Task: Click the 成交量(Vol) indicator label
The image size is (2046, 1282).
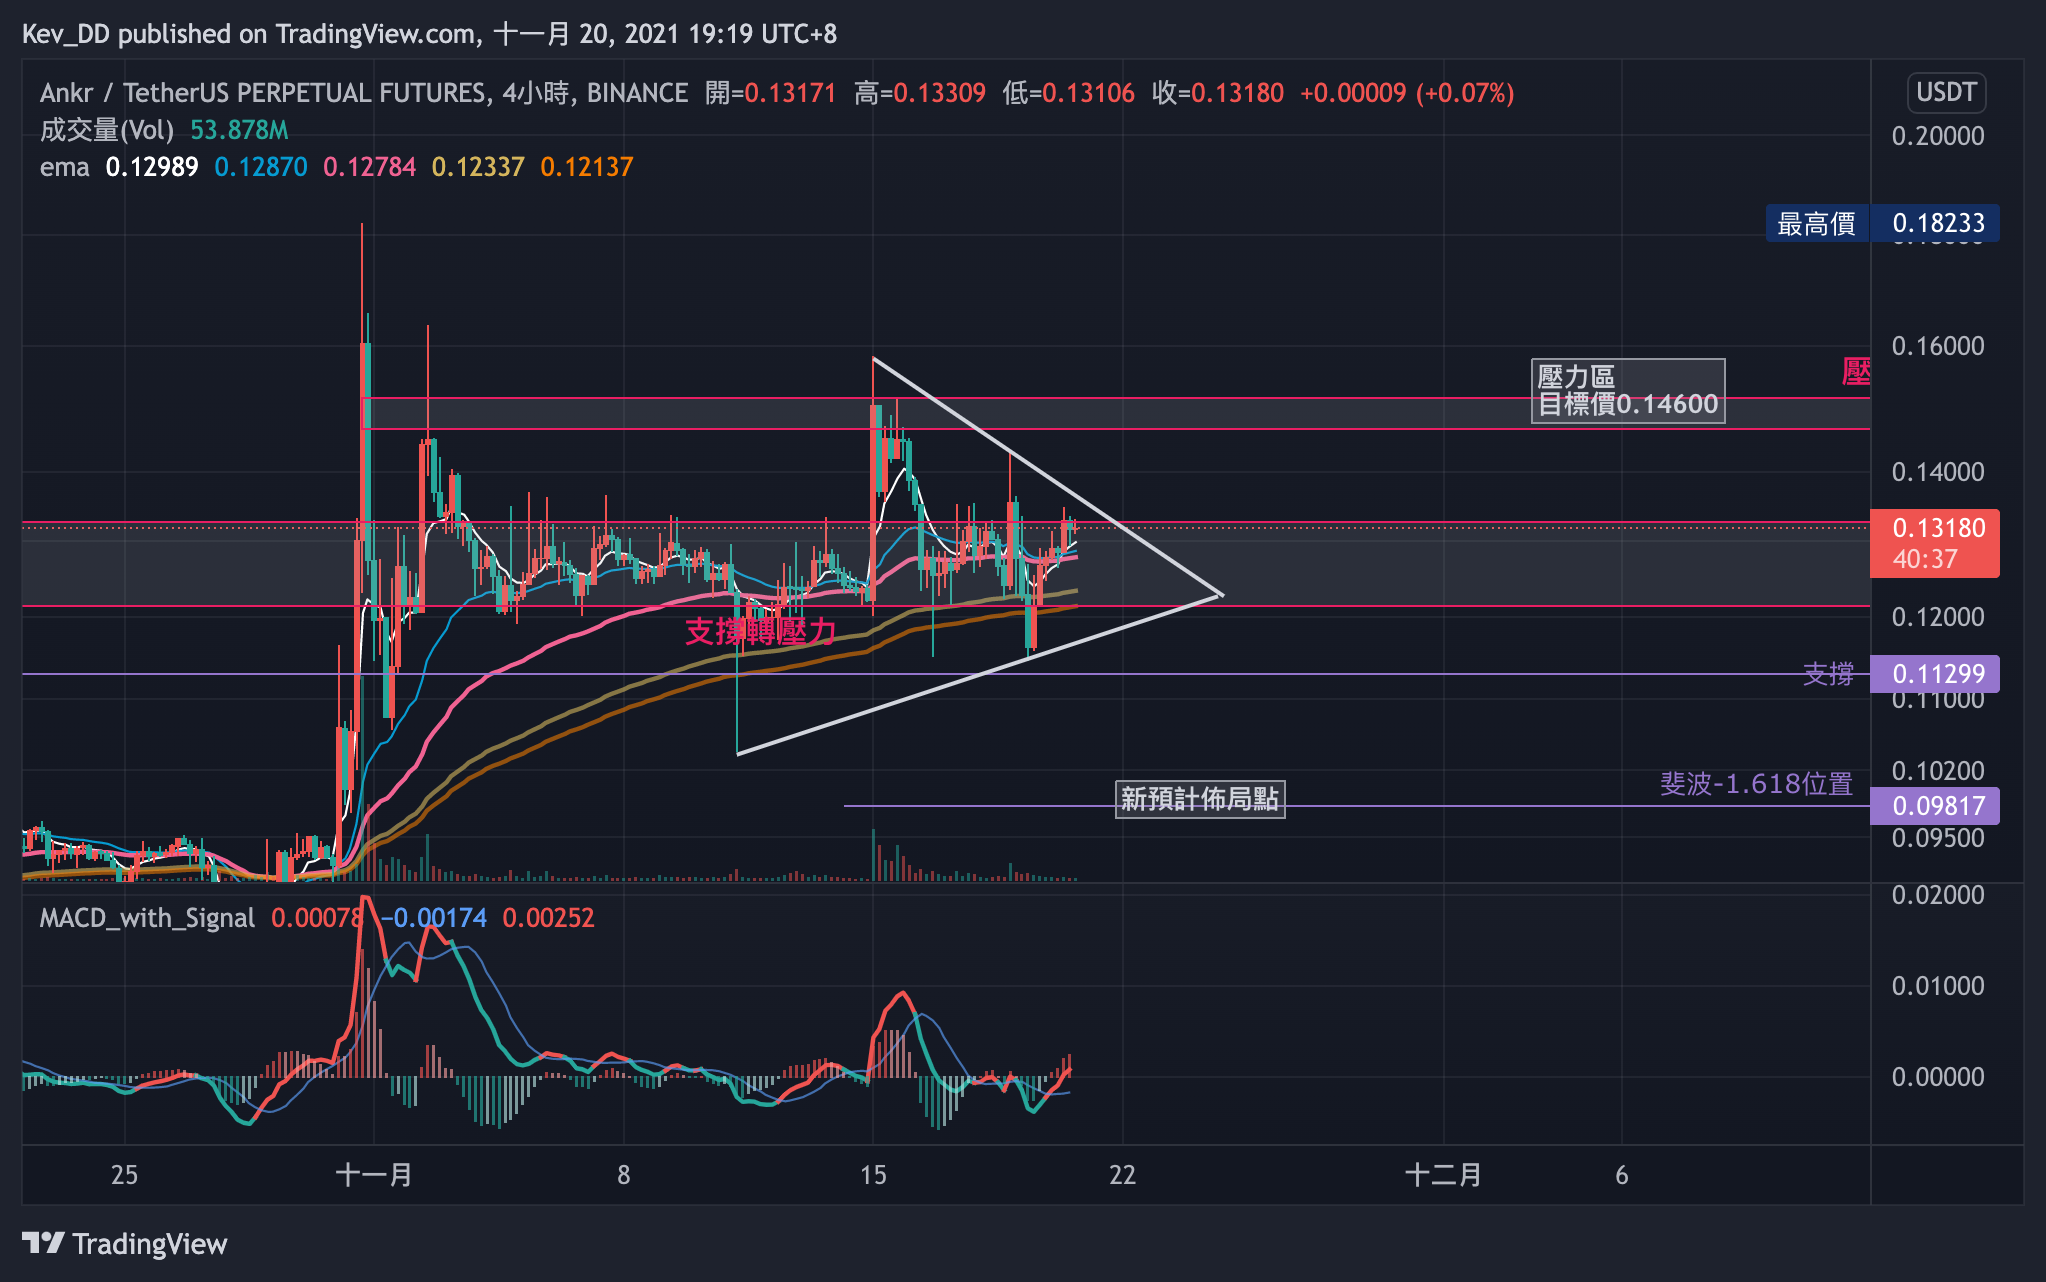Action: pyautogui.click(x=107, y=130)
